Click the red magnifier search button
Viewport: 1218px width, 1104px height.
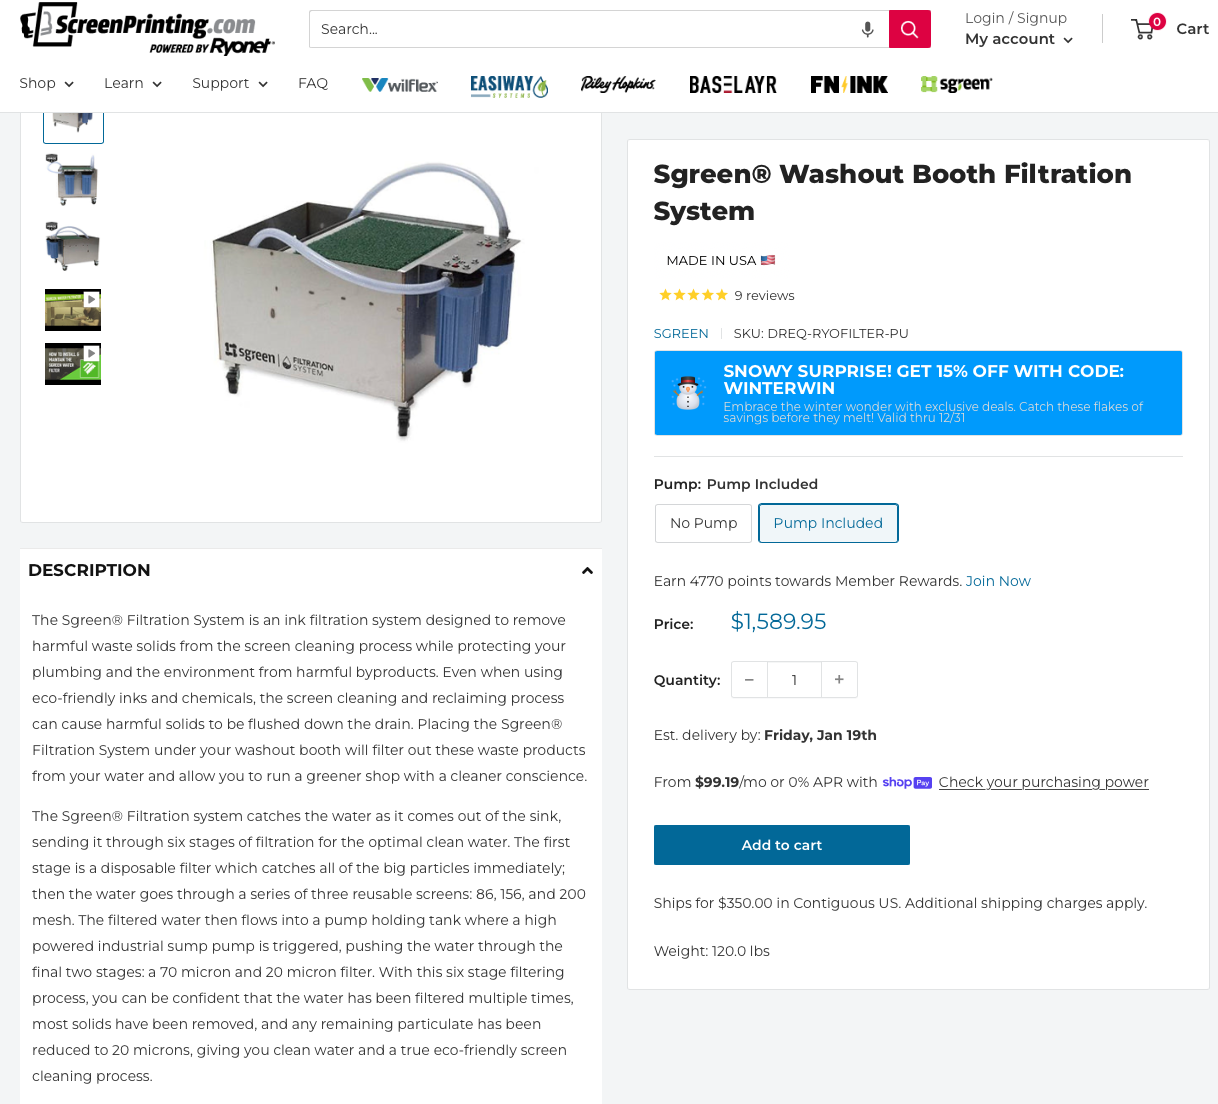(x=909, y=29)
